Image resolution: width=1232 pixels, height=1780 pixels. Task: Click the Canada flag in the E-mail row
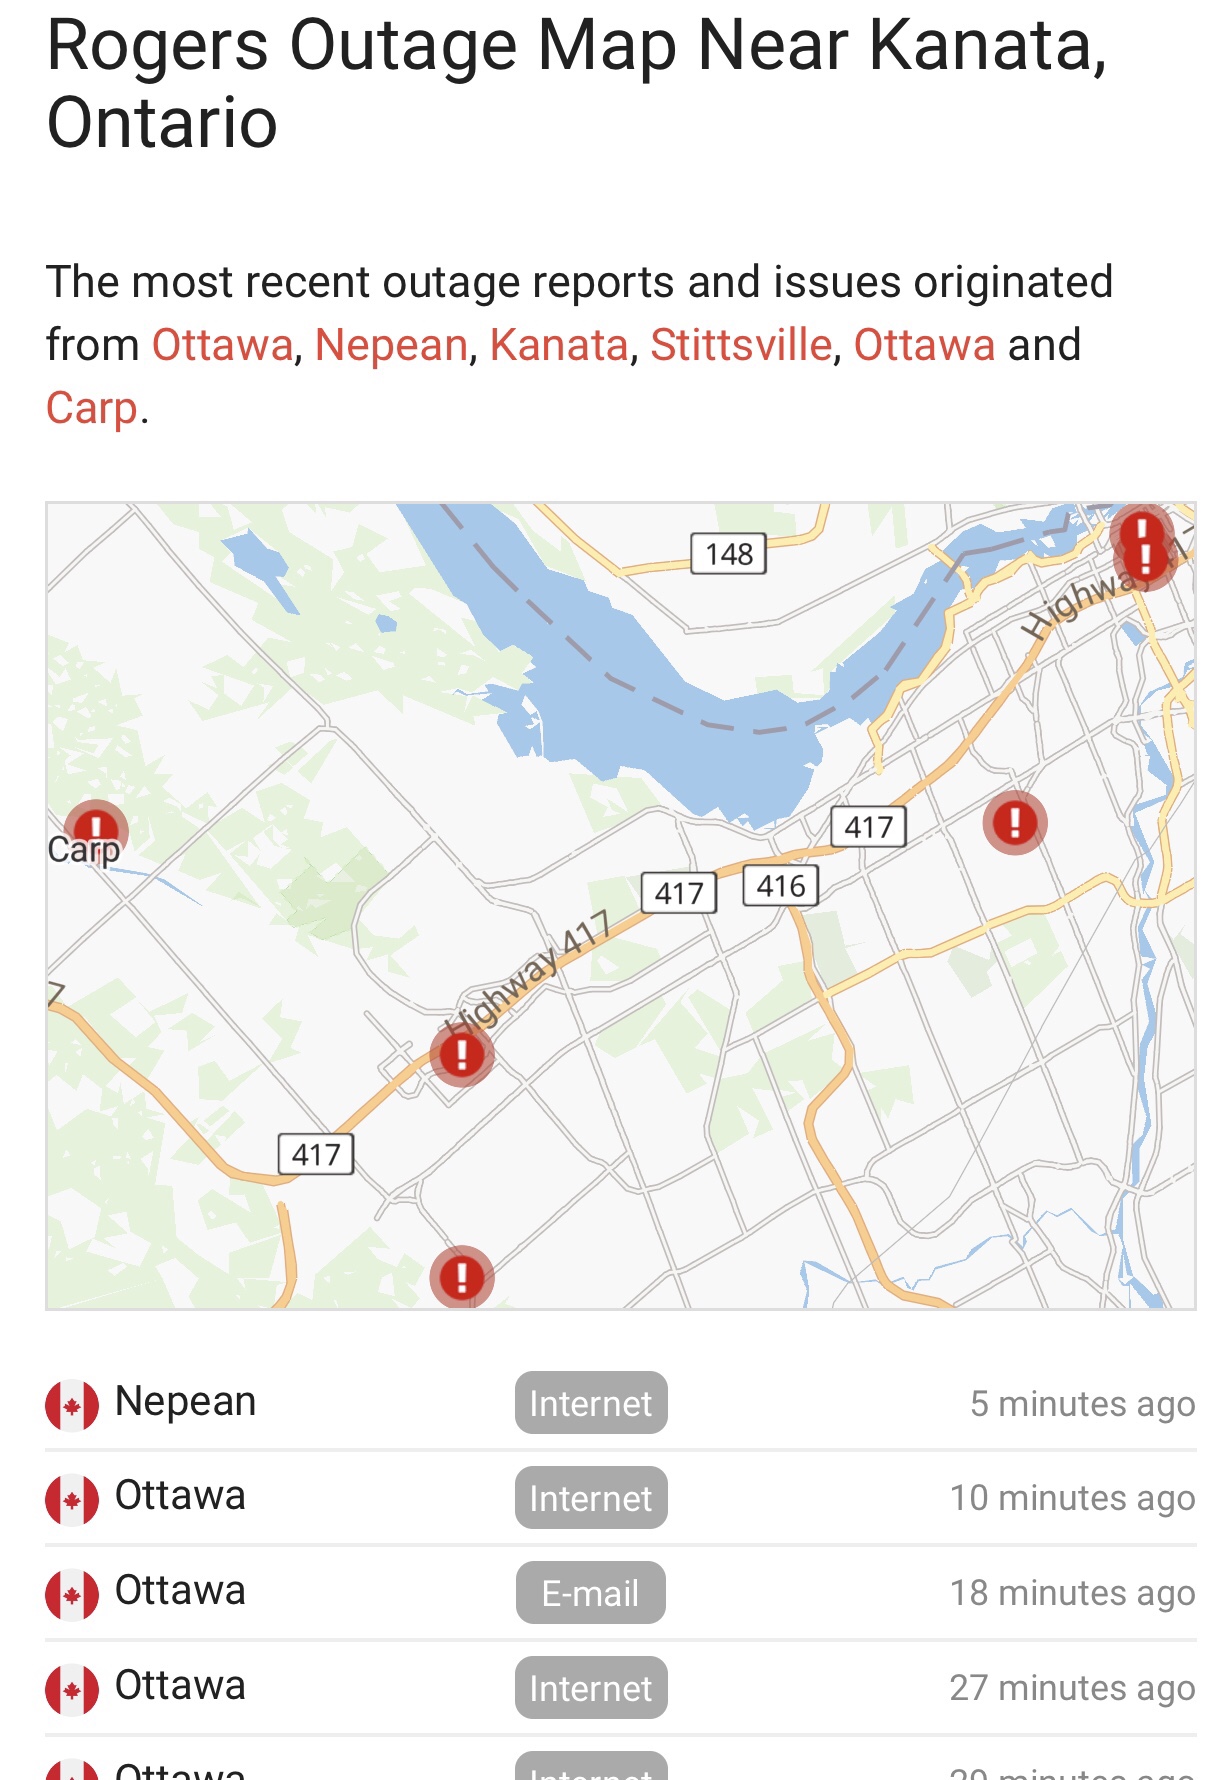[x=72, y=1594]
